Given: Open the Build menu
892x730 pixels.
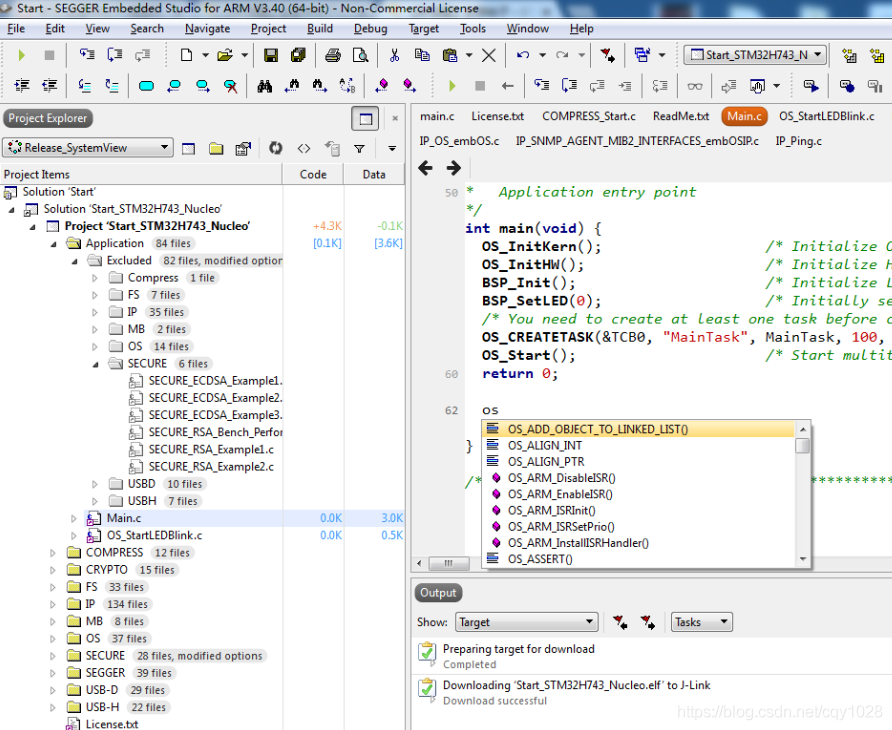Looking at the screenshot, I should click(x=320, y=28).
